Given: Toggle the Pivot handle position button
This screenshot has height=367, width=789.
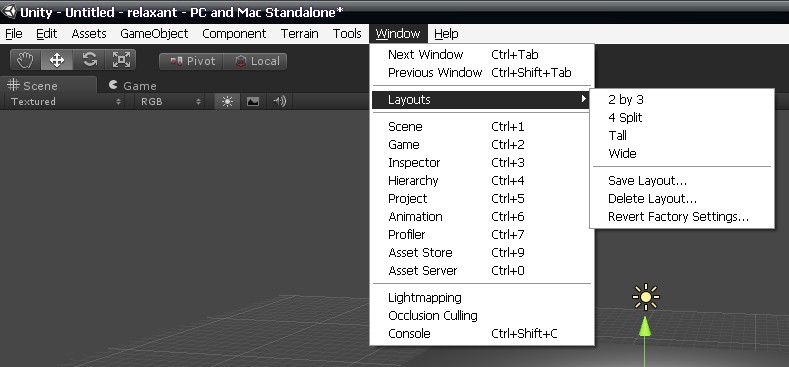Looking at the screenshot, I should click(x=192, y=61).
